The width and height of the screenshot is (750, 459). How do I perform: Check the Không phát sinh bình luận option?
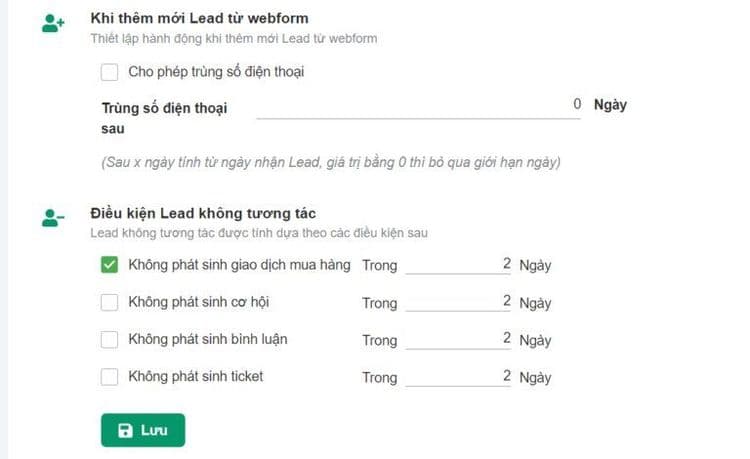[x=110, y=340]
